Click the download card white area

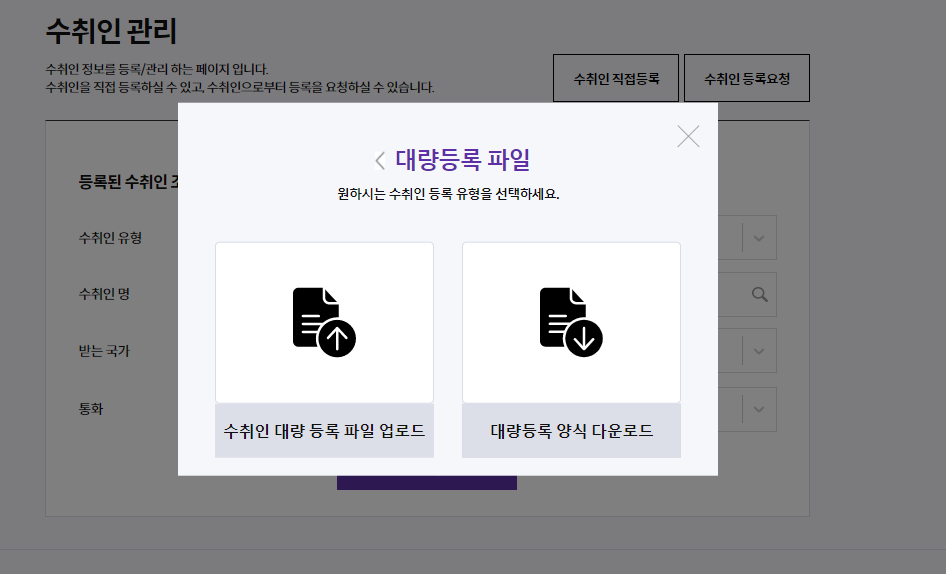coord(571,322)
